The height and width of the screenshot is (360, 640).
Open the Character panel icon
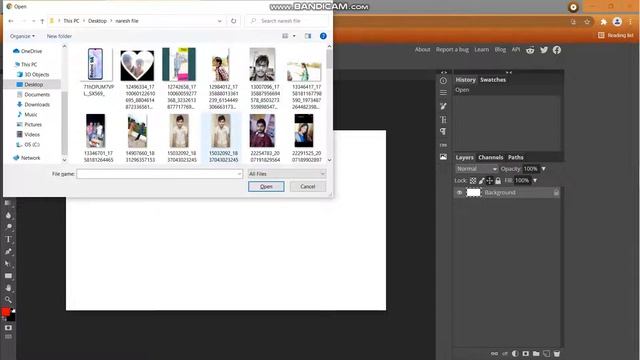click(443, 120)
